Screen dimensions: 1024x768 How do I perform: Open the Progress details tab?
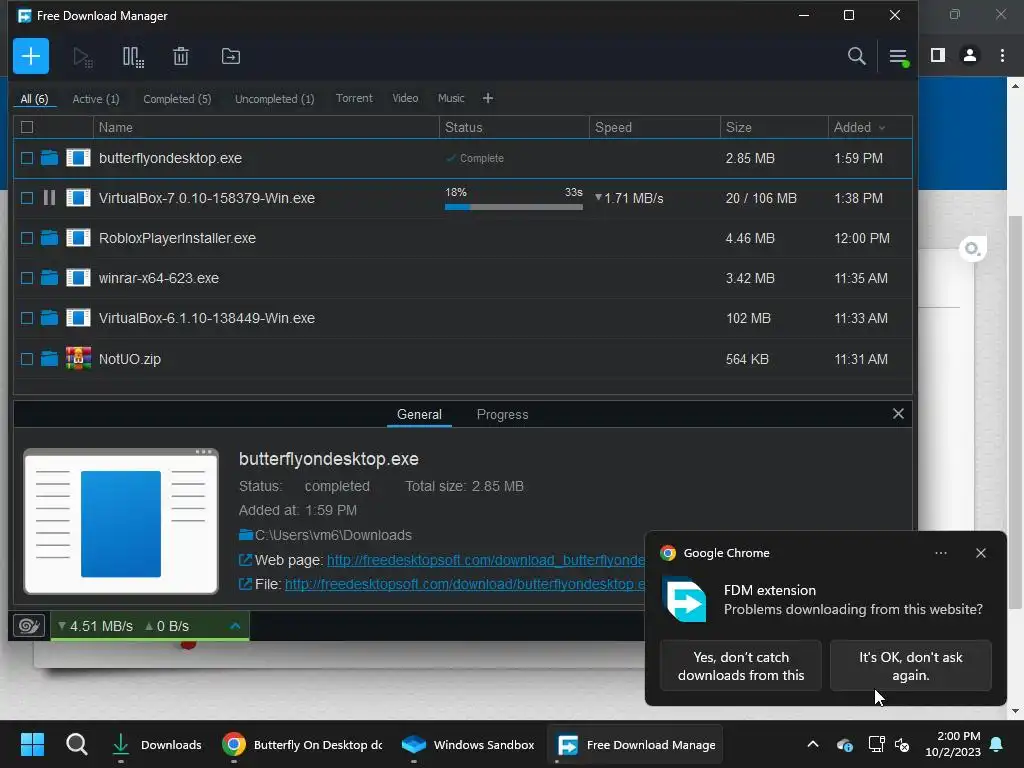point(502,414)
